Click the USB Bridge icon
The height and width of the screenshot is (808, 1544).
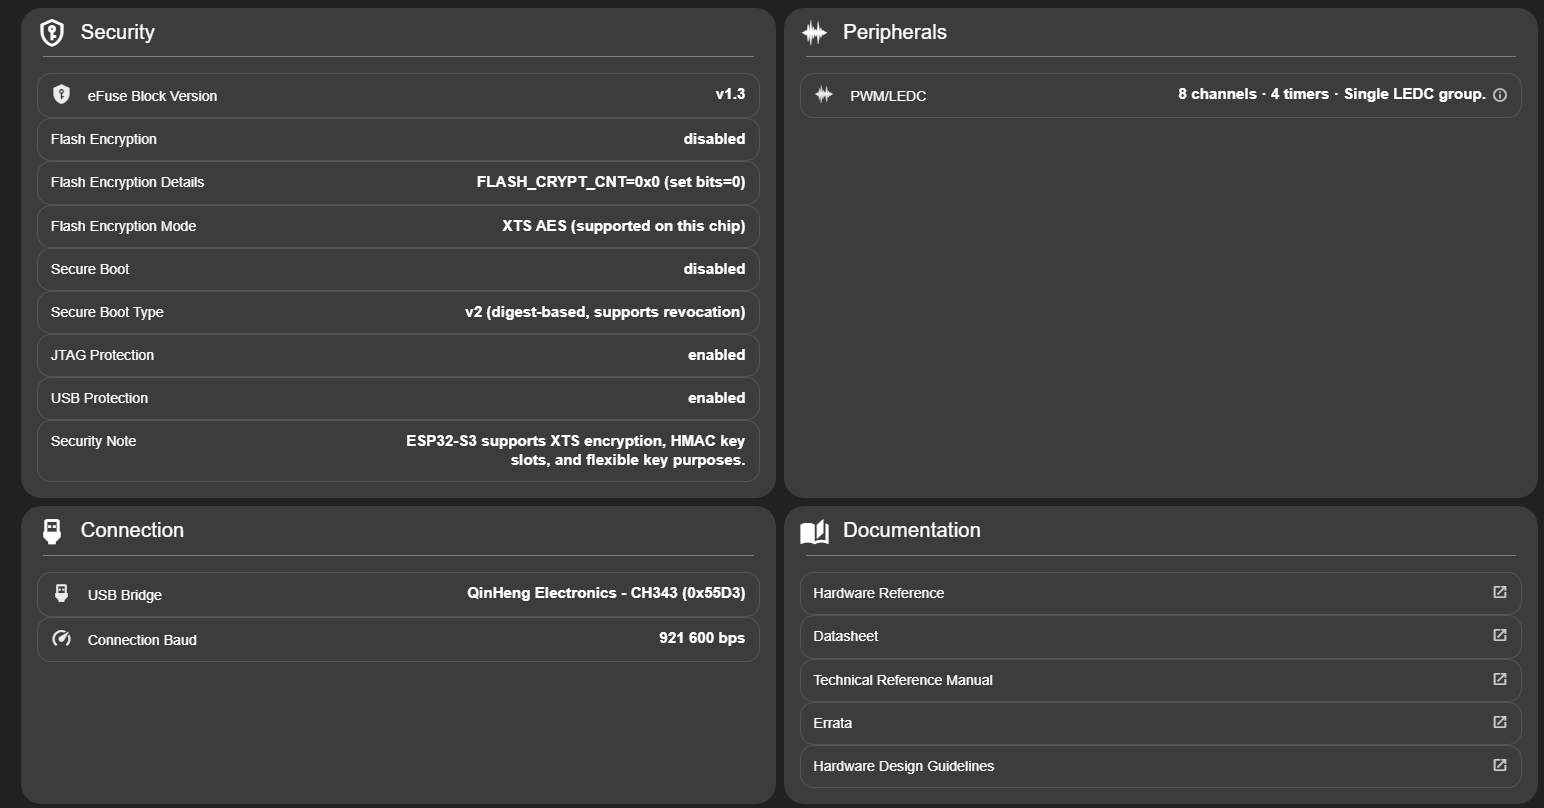click(62, 594)
